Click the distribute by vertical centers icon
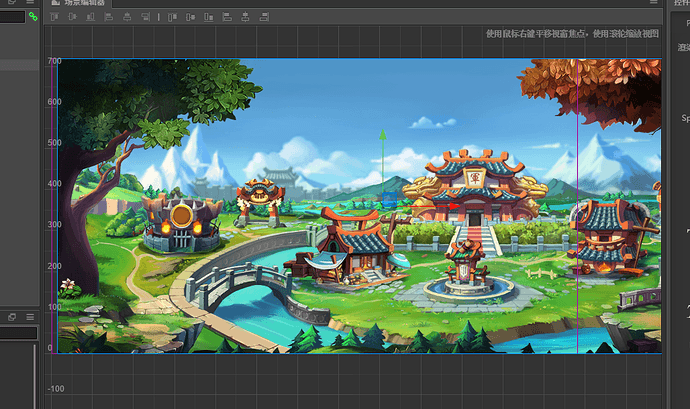690x409 pixels. [191, 17]
